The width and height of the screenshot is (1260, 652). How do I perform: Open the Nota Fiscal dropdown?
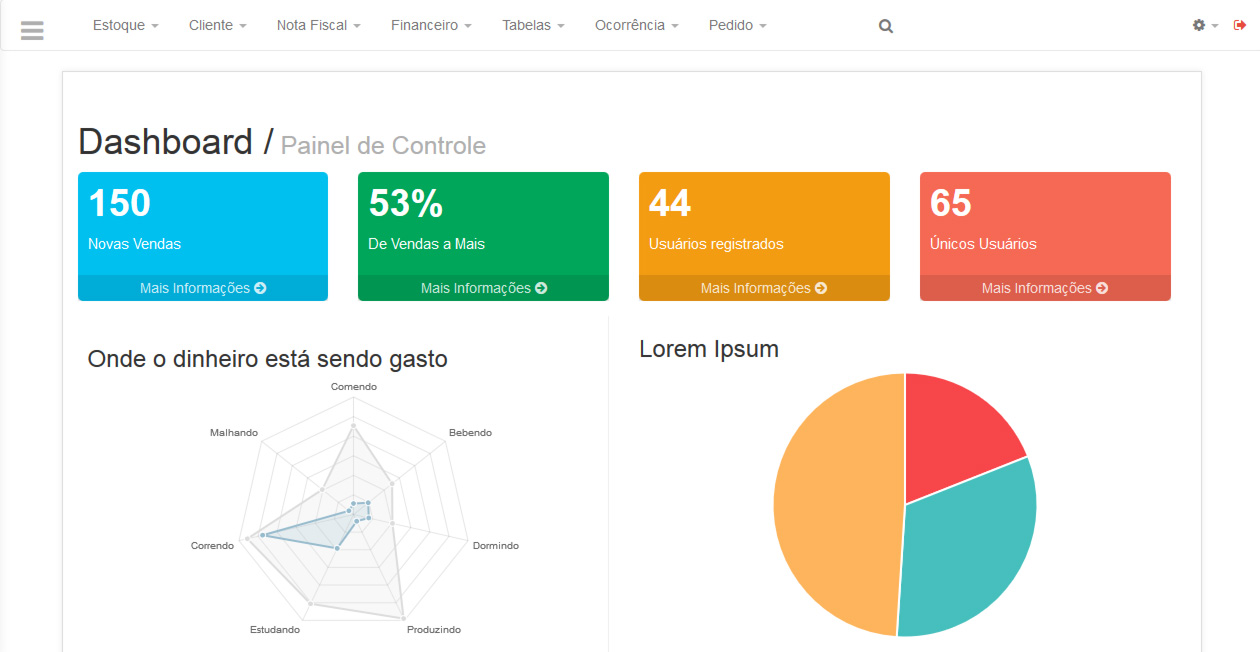tap(318, 25)
